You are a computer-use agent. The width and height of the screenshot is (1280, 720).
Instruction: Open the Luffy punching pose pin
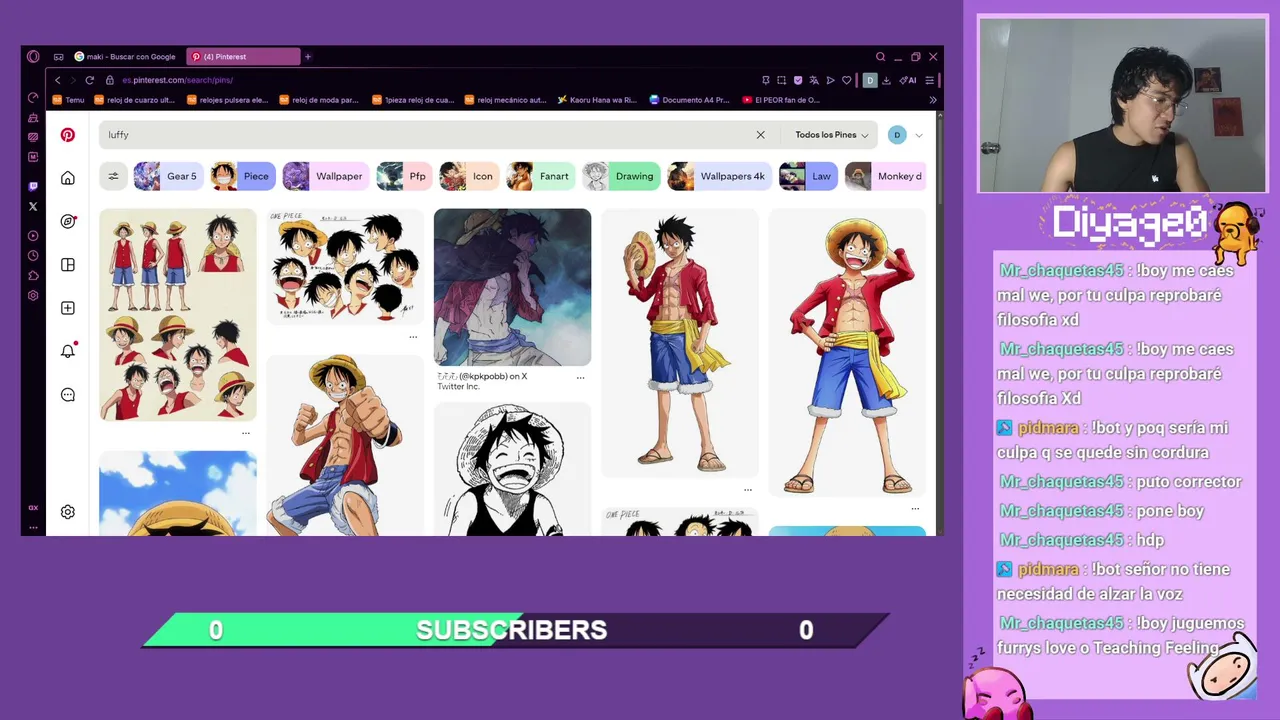[x=345, y=445]
